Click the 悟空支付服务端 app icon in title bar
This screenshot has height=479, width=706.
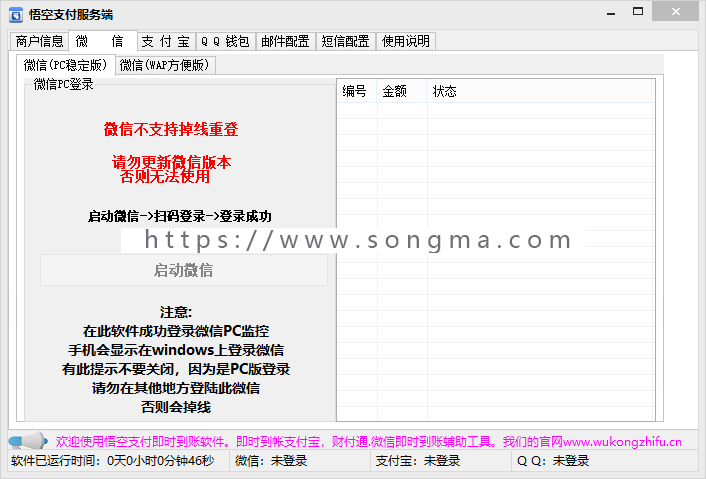pyautogui.click(x=16, y=15)
